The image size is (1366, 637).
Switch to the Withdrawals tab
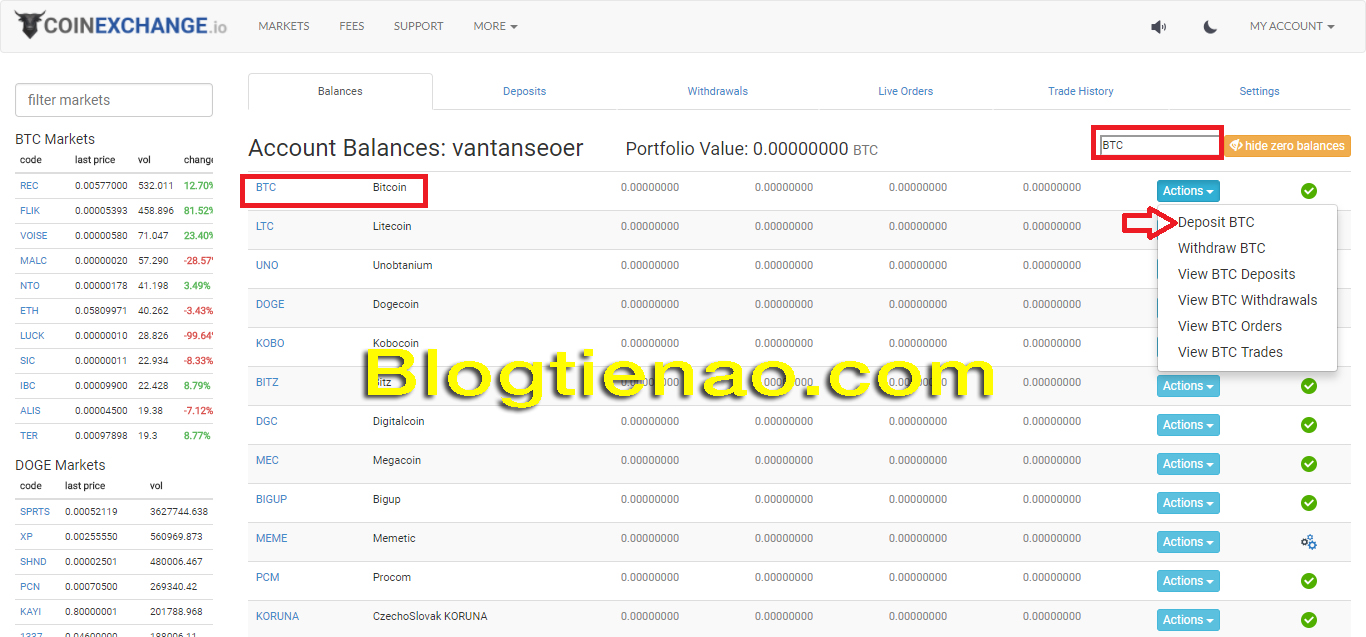click(717, 91)
